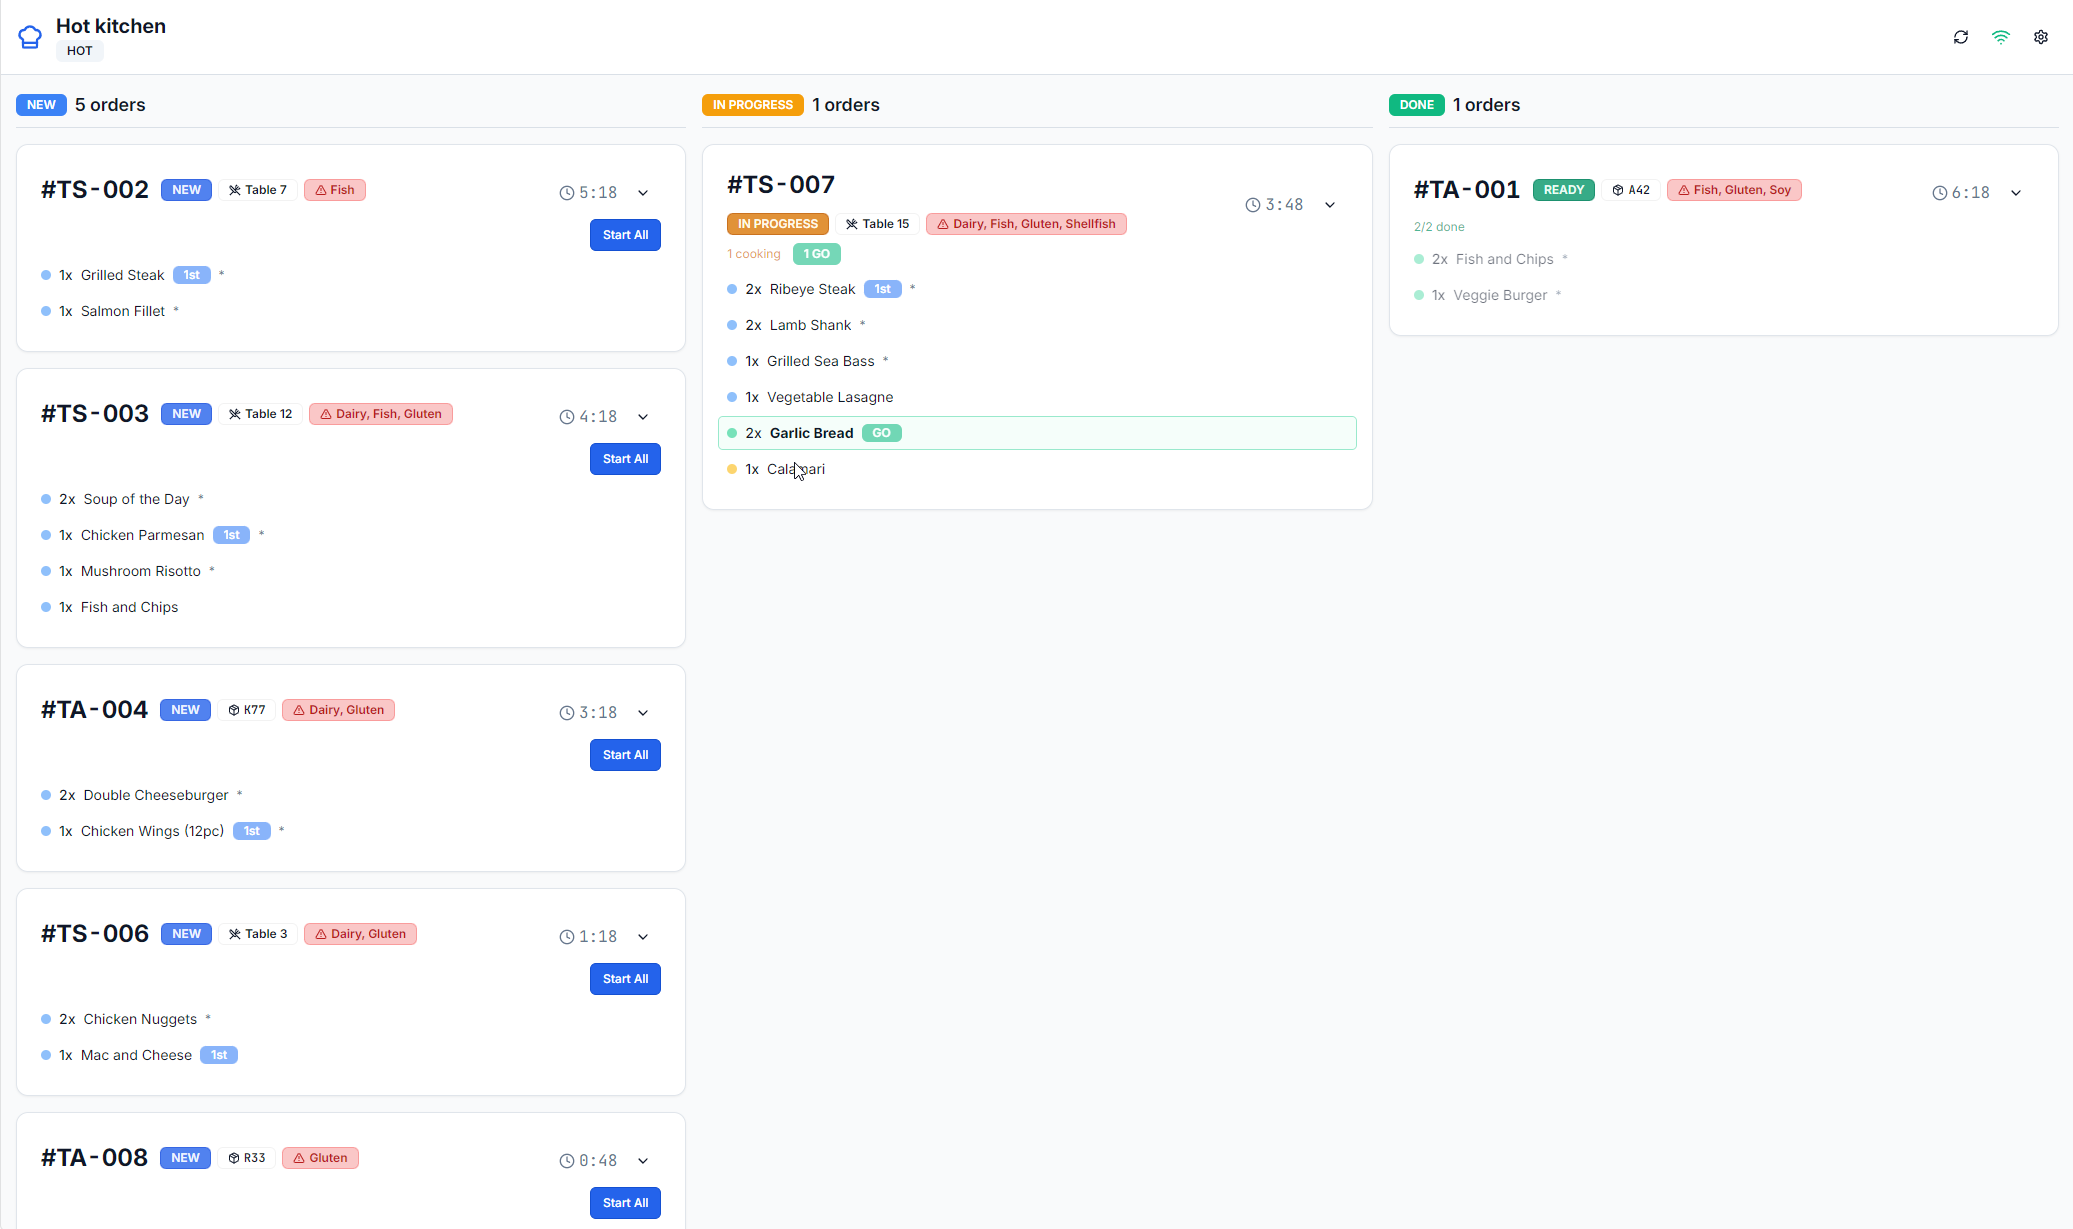Image resolution: width=2073 pixels, height=1229 pixels.
Task: Open the kitchen settings gear
Action: (2041, 37)
